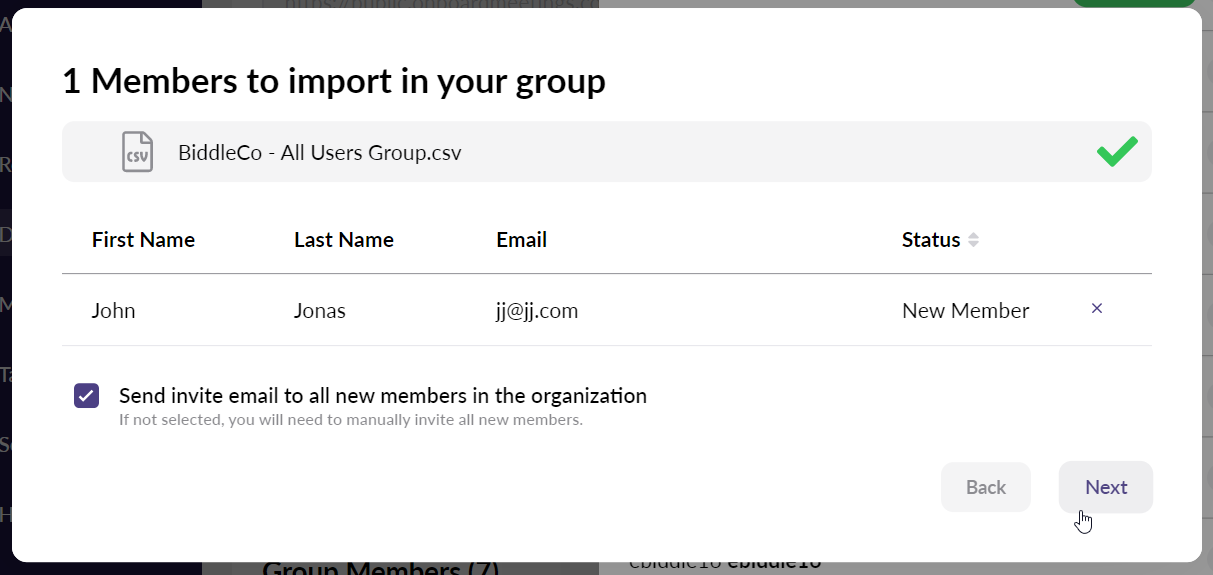Image resolution: width=1213 pixels, height=575 pixels.
Task: Click the last name Jonas in the table
Action: point(319,311)
